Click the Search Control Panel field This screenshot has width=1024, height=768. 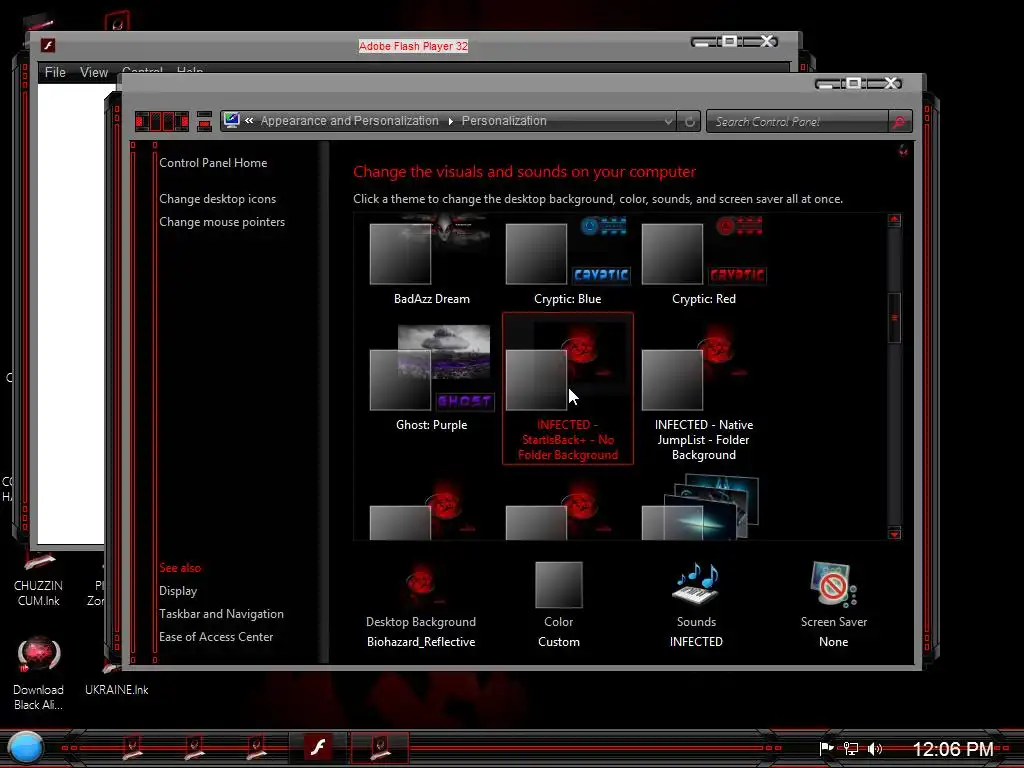tap(797, 121)
